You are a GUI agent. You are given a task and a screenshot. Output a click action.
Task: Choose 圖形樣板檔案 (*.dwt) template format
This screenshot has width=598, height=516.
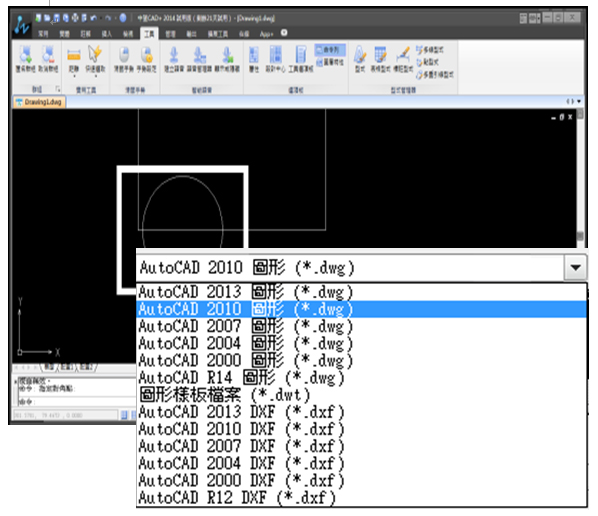tap(361, 395)
